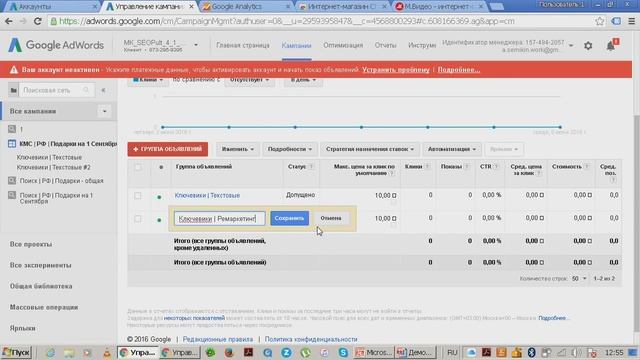Image resolution: width=640 pixels, height=360 pixels.
Task: Open the В день period dropdown
Action: (x=303, y=80)
